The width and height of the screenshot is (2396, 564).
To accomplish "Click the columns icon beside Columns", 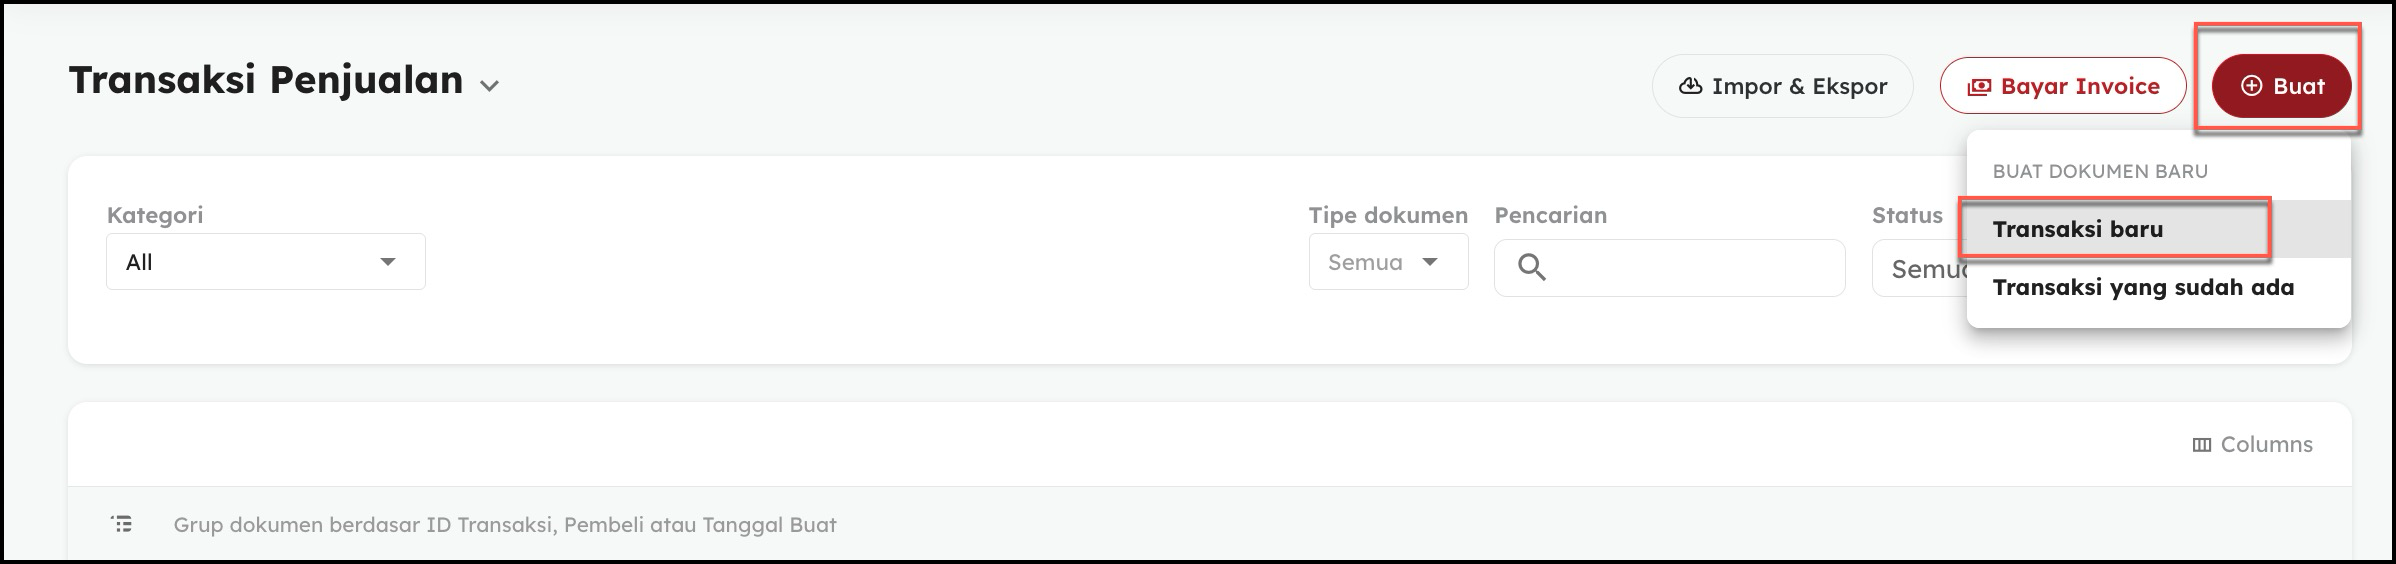I will 2201,445.
